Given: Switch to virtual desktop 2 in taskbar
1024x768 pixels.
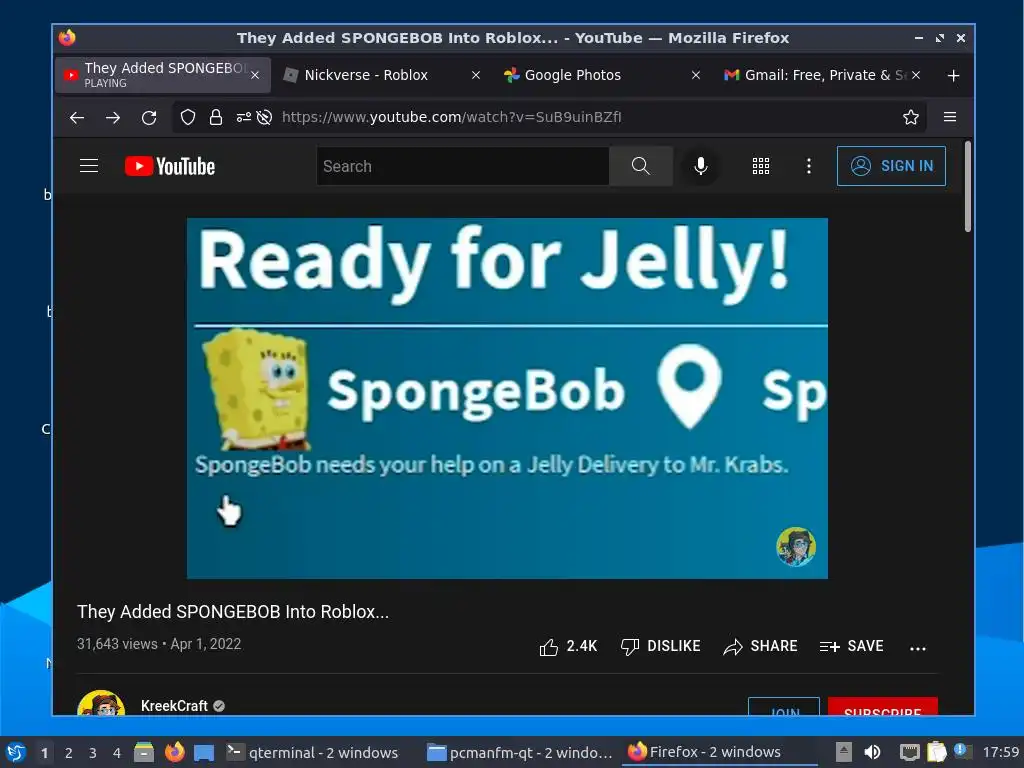Looking at the screenshot, I should [x=69, y=753].
